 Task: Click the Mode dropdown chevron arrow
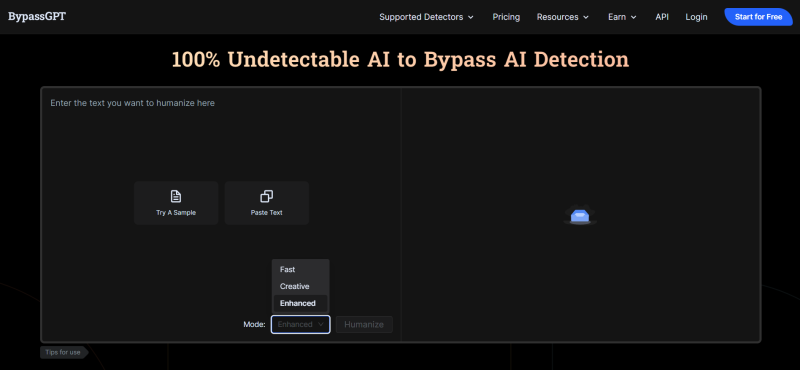click(x=321, y=324)
